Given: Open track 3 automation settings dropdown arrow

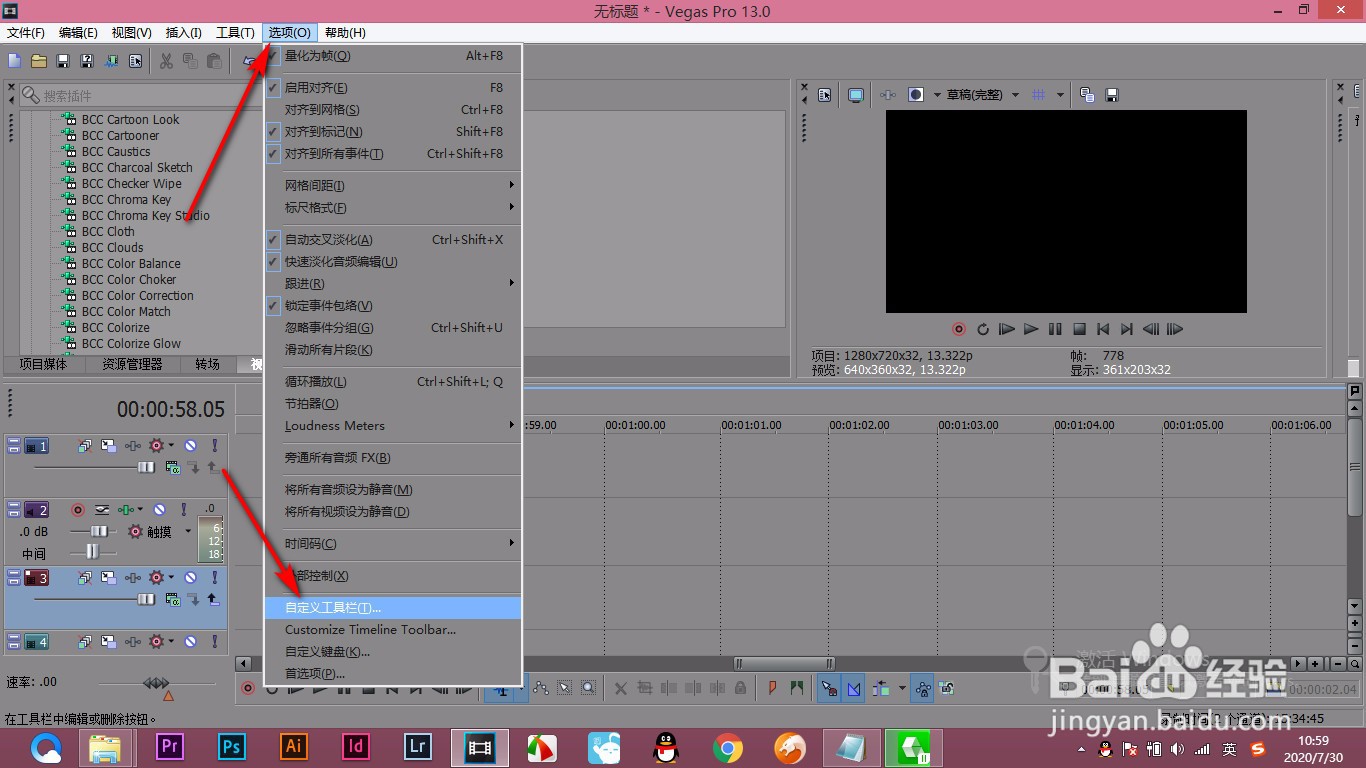Looking at the screenshot, I should click(171, 578).
